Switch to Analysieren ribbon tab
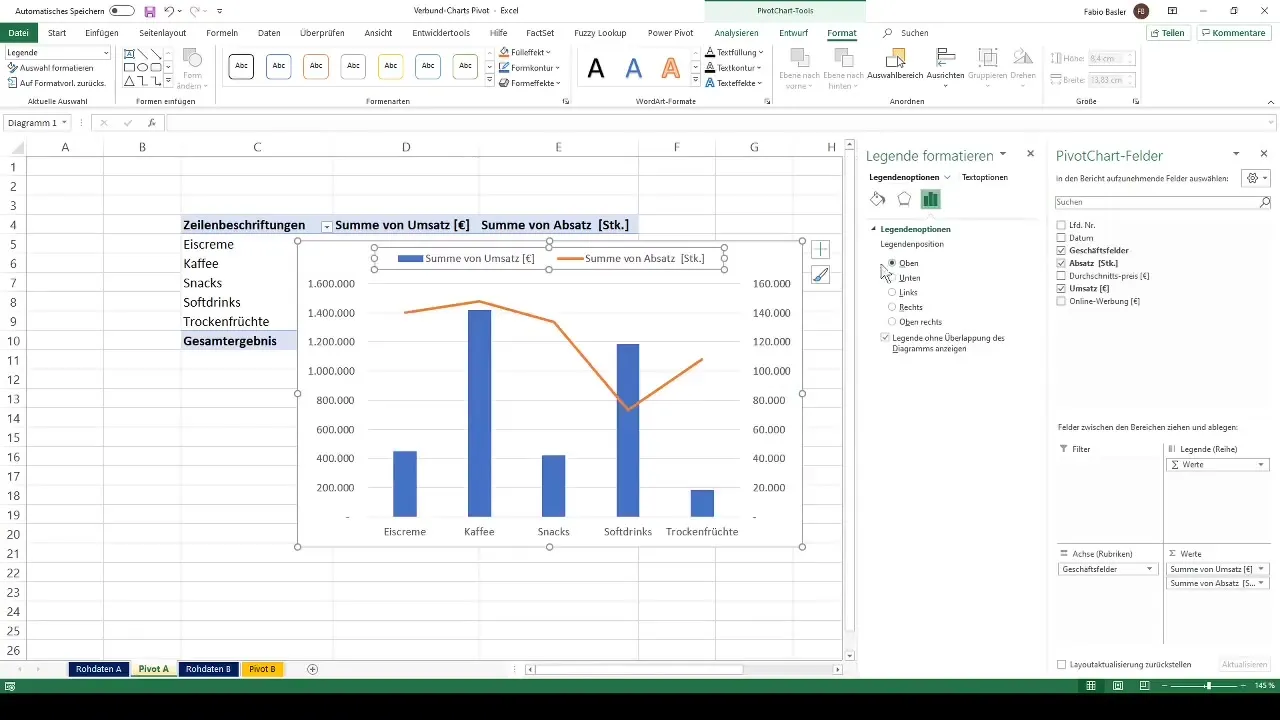The image size is (1280, 720). coord(736,33)
